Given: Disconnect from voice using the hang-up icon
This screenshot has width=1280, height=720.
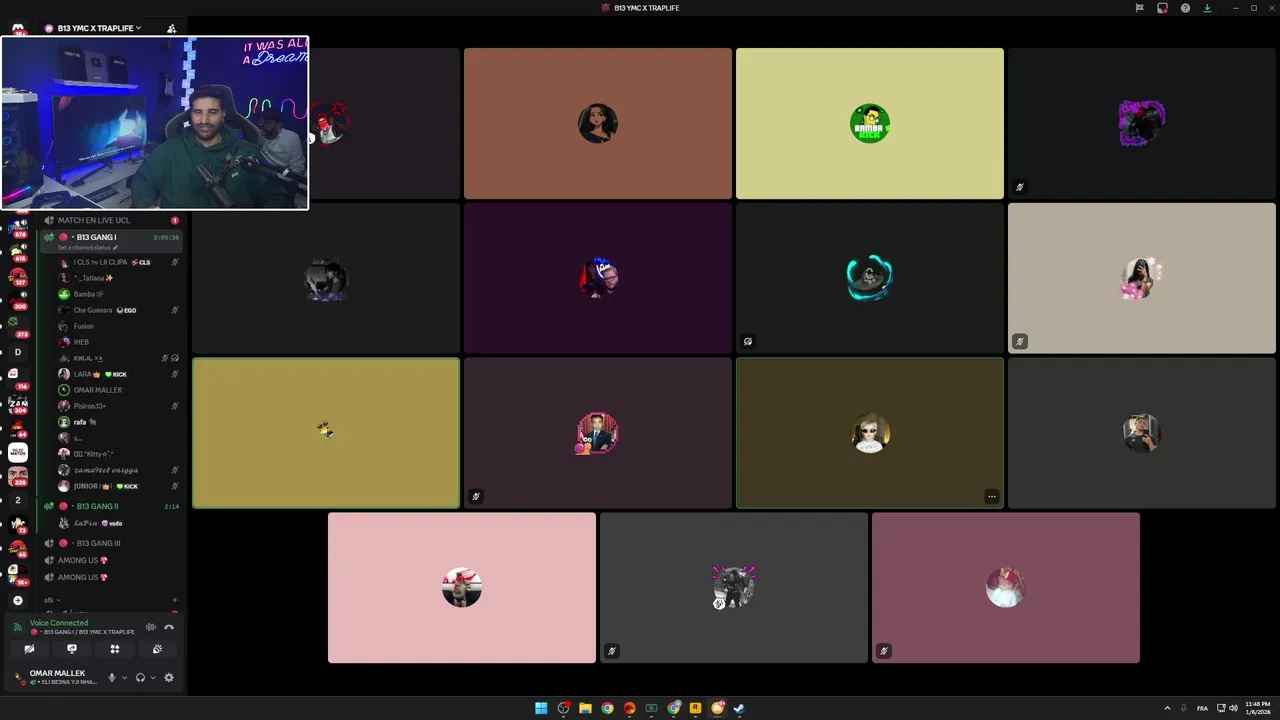Looking at the screenshot, I should [x=169, y=627].
